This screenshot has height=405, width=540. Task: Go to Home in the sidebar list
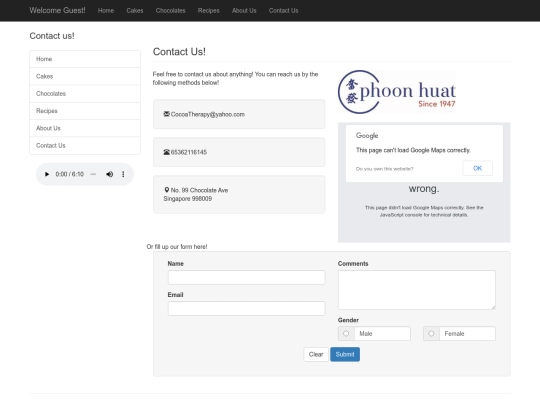click(x=85, y=59)
